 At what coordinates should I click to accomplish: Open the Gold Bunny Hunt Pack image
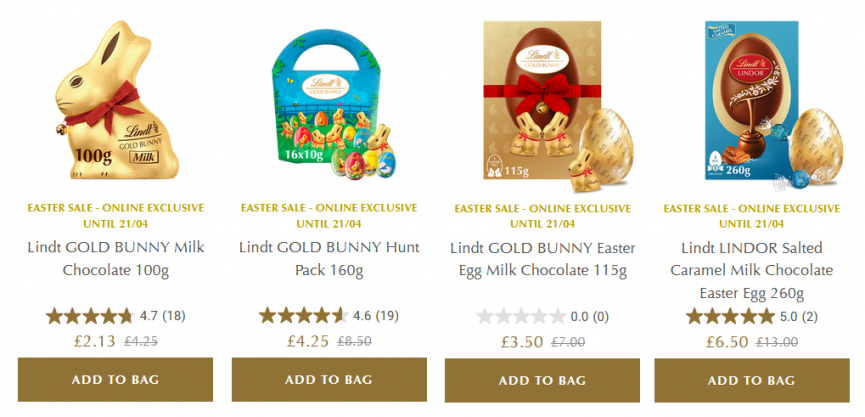(329, 103)
